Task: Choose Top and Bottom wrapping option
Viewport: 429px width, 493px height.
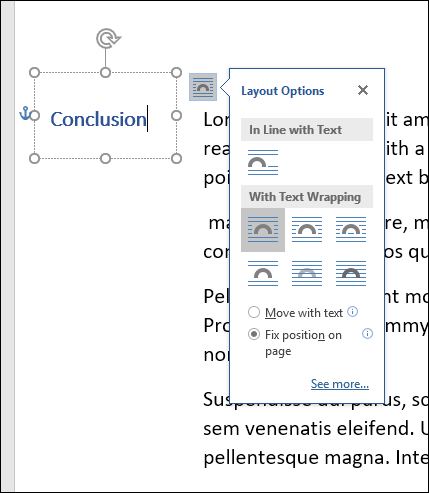Action: pos(263,274)
